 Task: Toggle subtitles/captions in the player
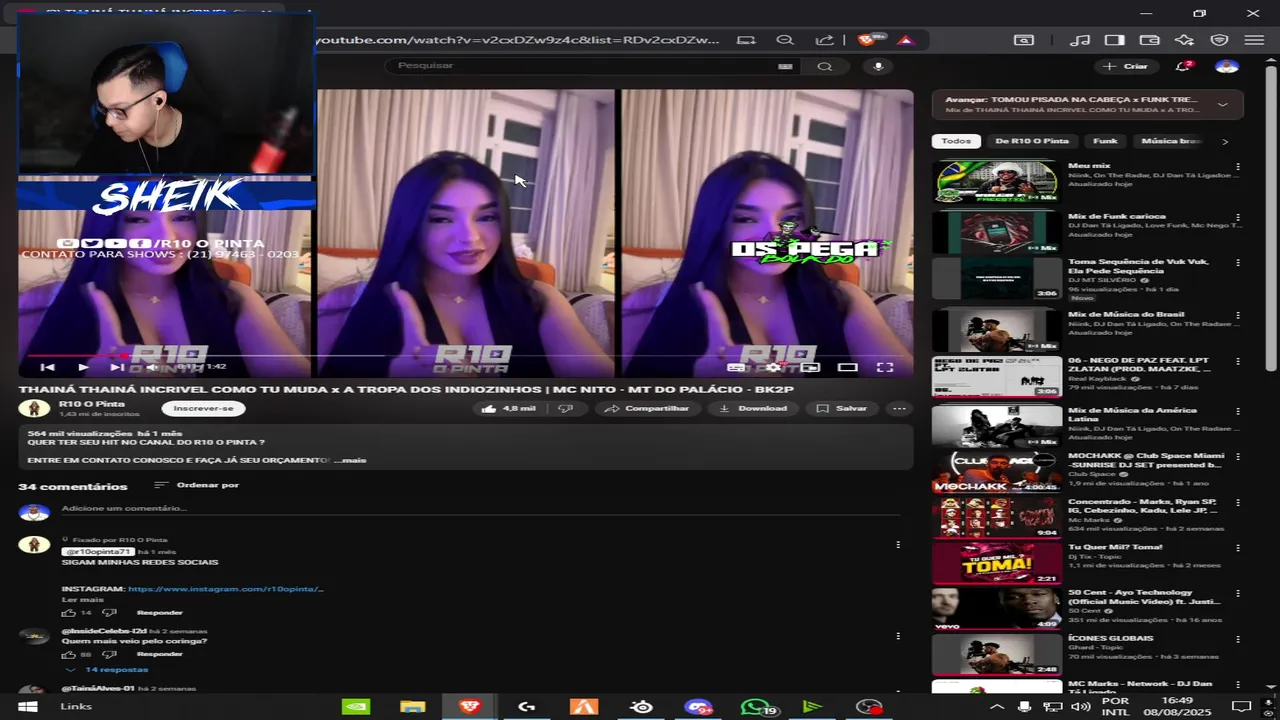coord(735,367)
